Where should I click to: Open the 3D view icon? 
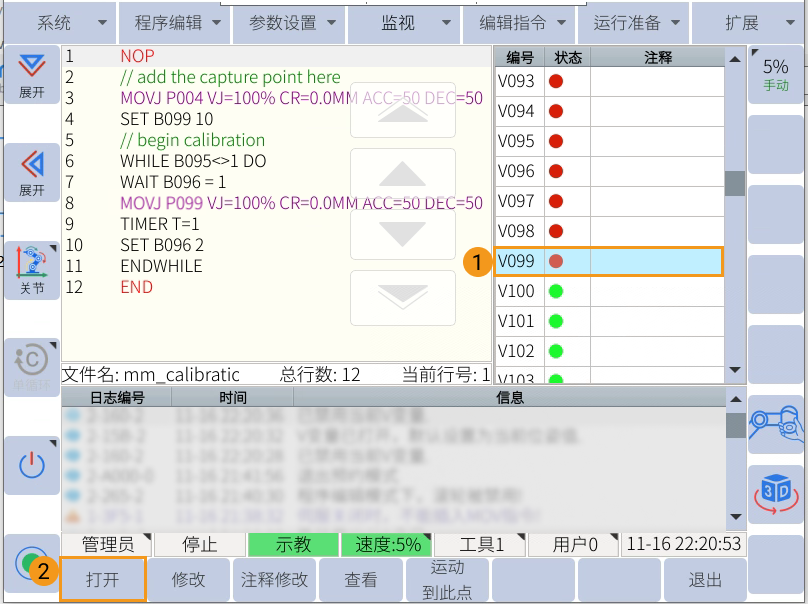point(776,494)
